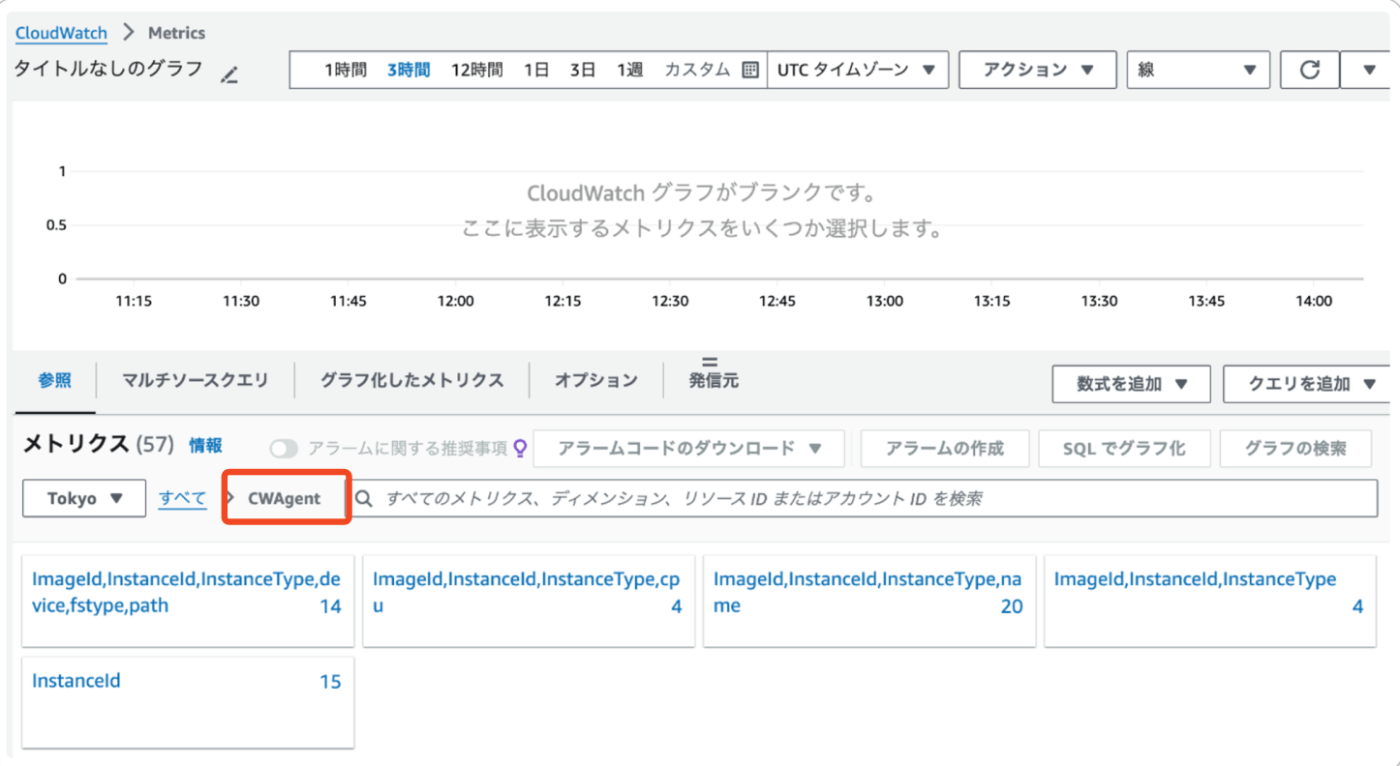Open the 線 graph type dropdown
The image size is (1400, 766).
click(x=1198, y=70)
